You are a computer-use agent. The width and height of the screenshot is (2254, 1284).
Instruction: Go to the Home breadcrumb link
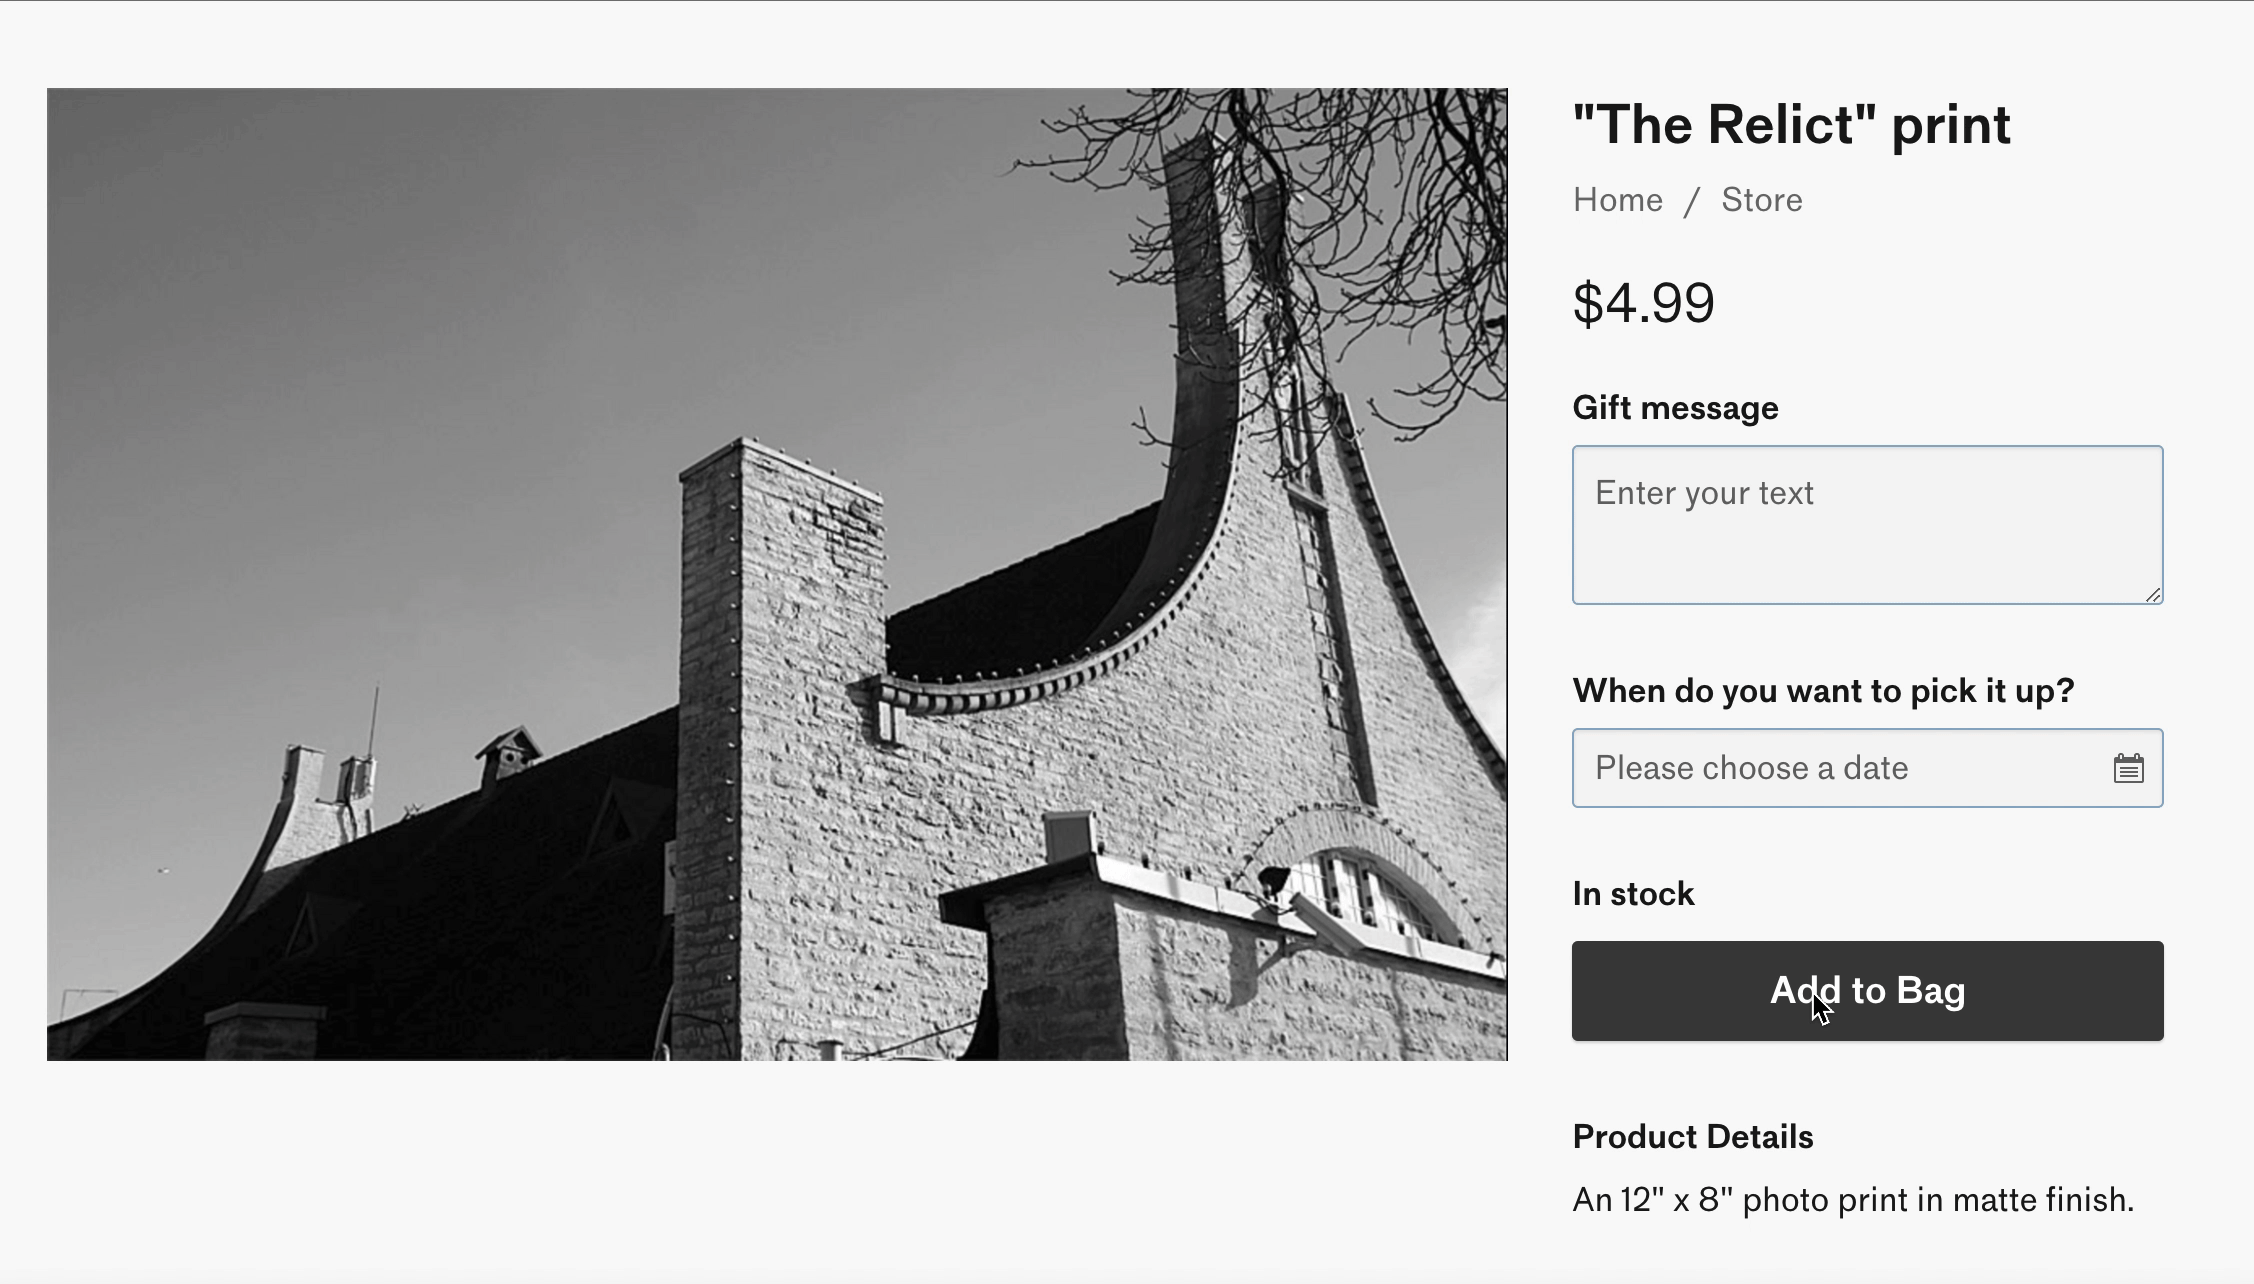[x=1617, y=200]
